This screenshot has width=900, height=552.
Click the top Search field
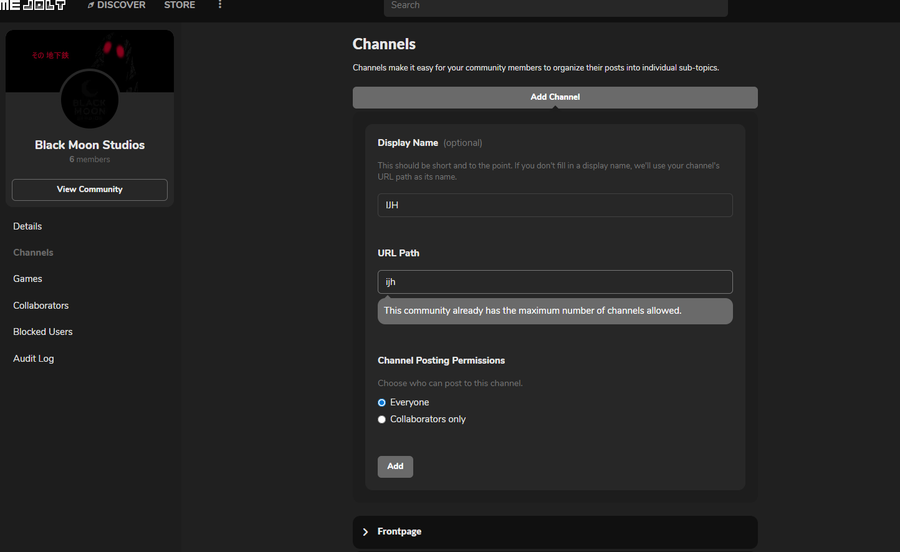click(x=555, y=6)
